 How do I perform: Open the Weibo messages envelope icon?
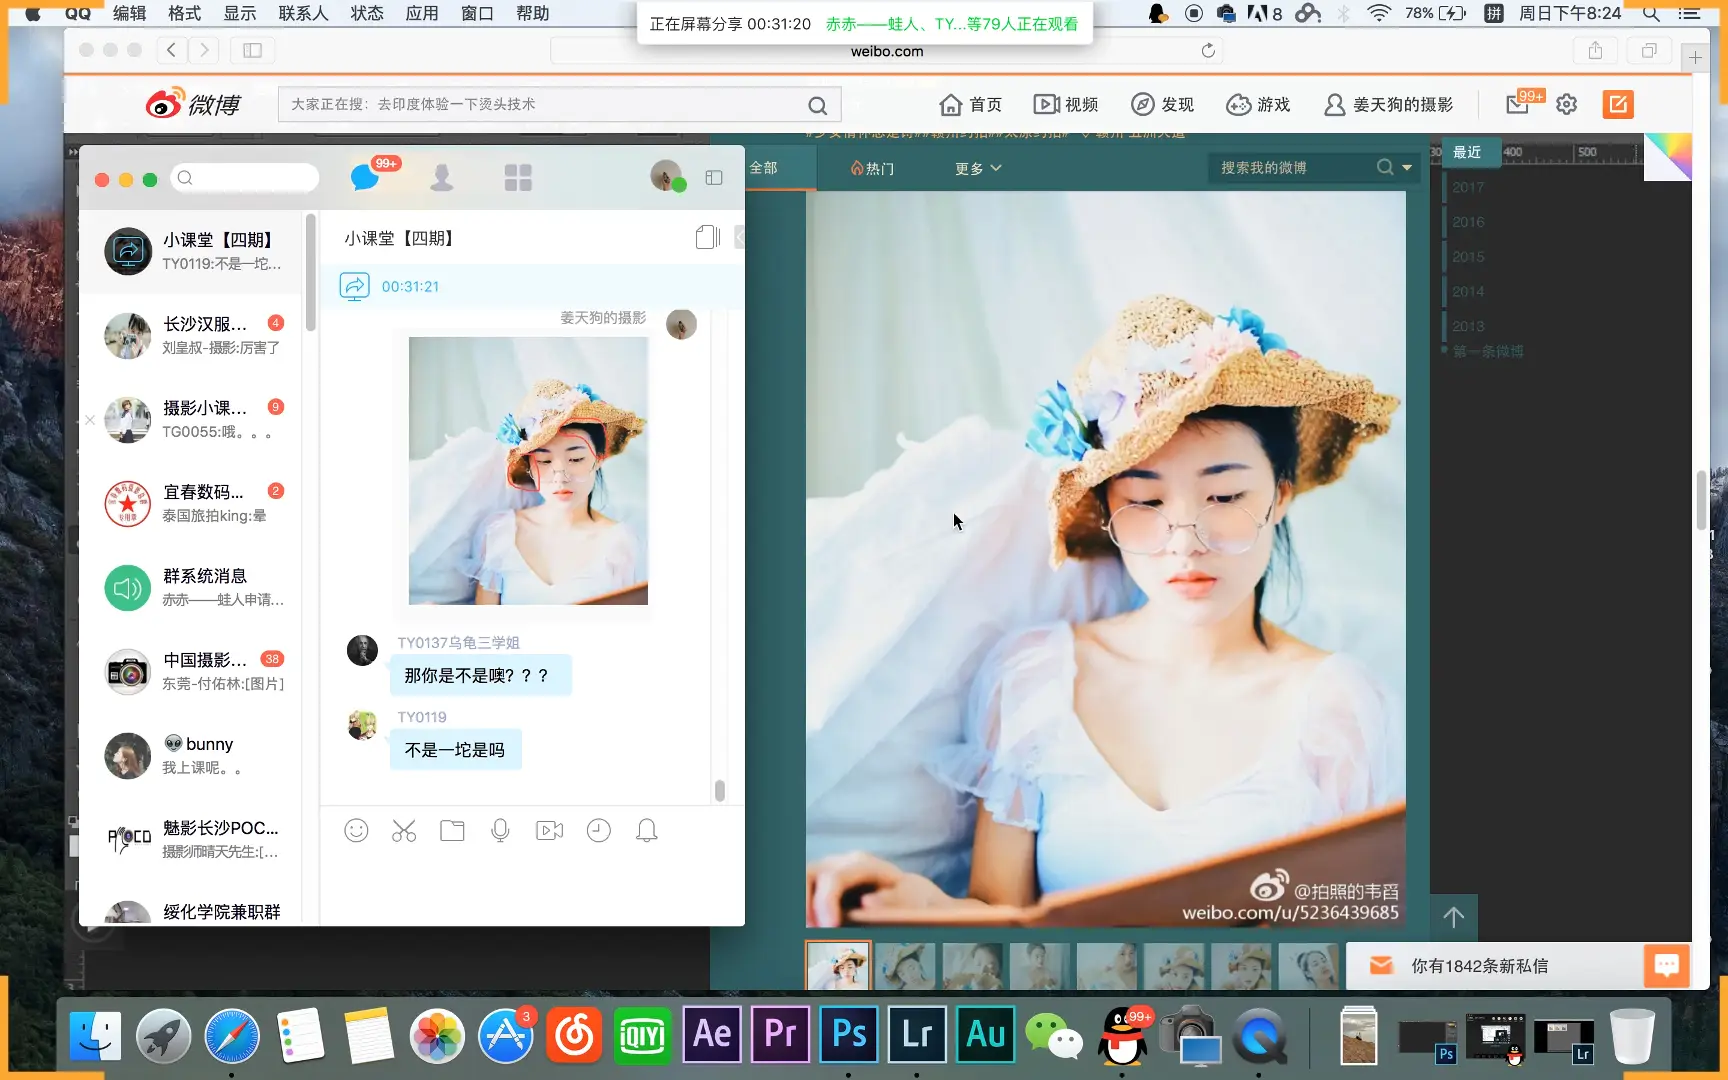(1517, 104)
